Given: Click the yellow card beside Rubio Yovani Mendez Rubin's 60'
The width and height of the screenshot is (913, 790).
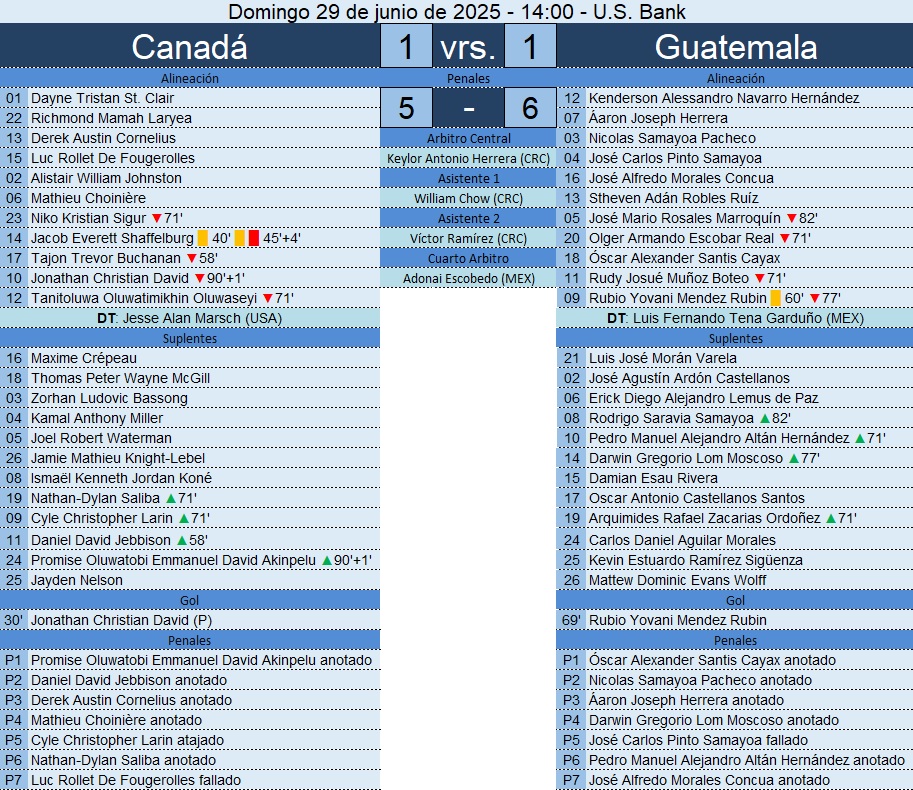Looking at the screenshot, I should (775, 298).
